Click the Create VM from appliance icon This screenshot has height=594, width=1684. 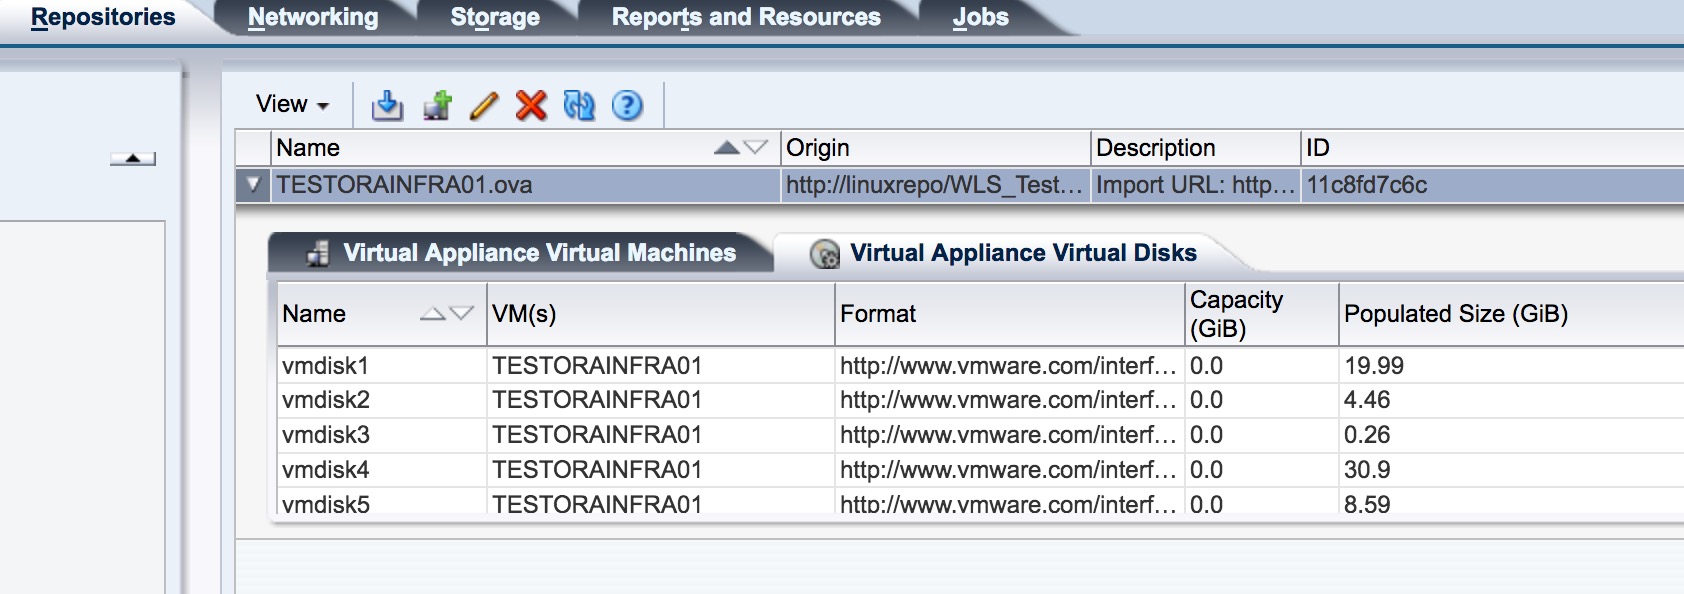(437, 105)
